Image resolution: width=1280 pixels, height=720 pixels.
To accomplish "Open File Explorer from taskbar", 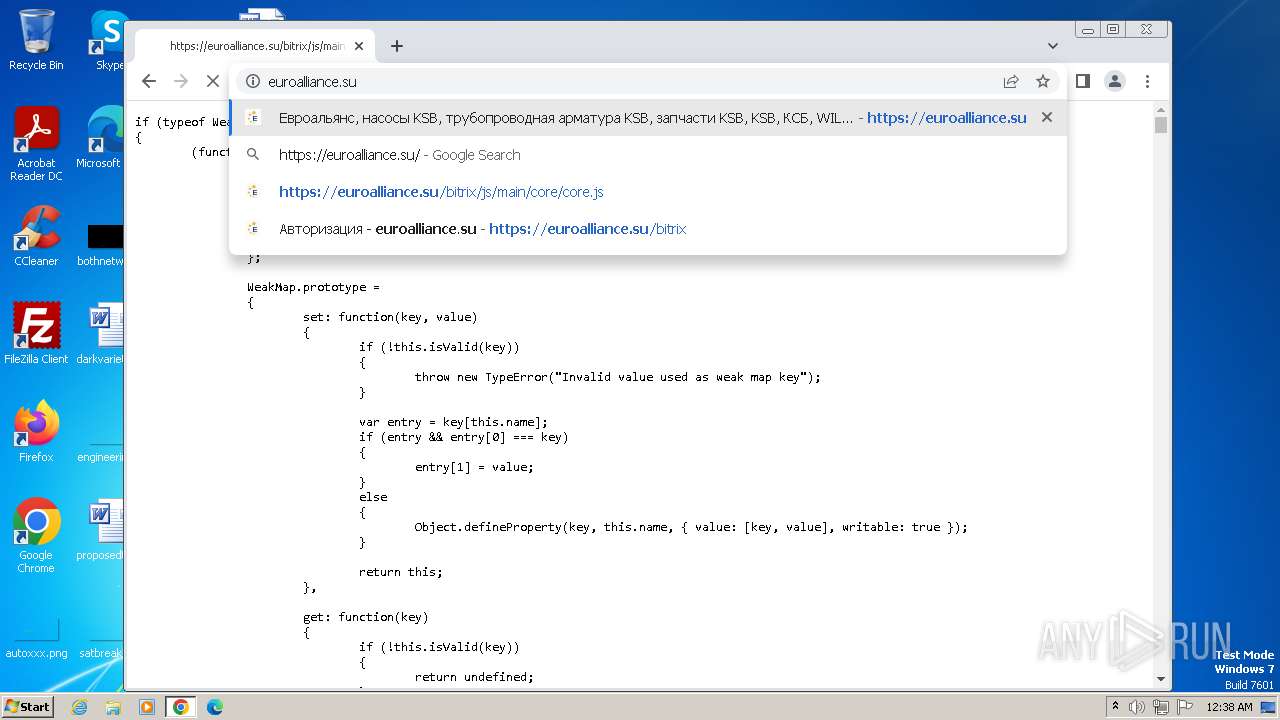I will [113, 707].
